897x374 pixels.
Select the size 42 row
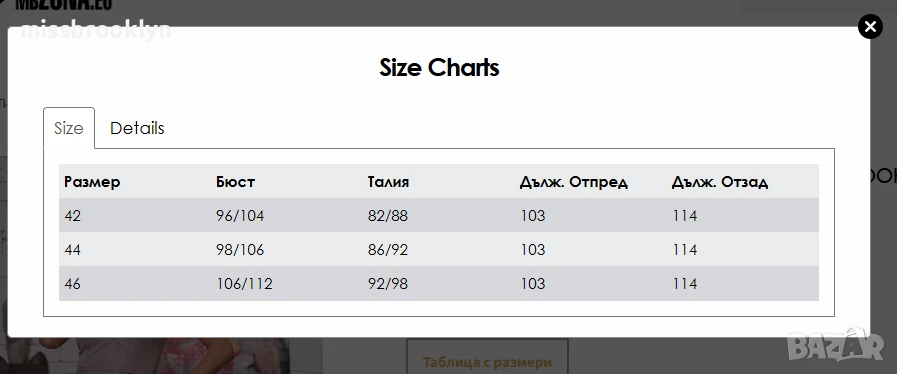[x=439, y=216]
